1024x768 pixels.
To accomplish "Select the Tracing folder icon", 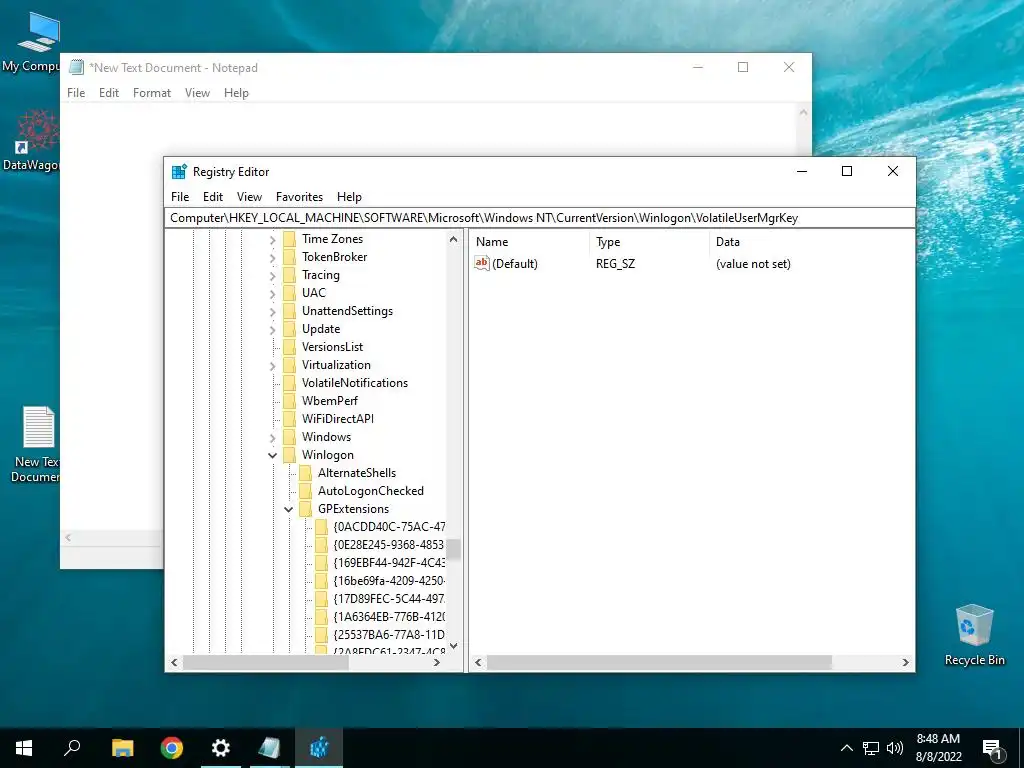I will point(289,275).
